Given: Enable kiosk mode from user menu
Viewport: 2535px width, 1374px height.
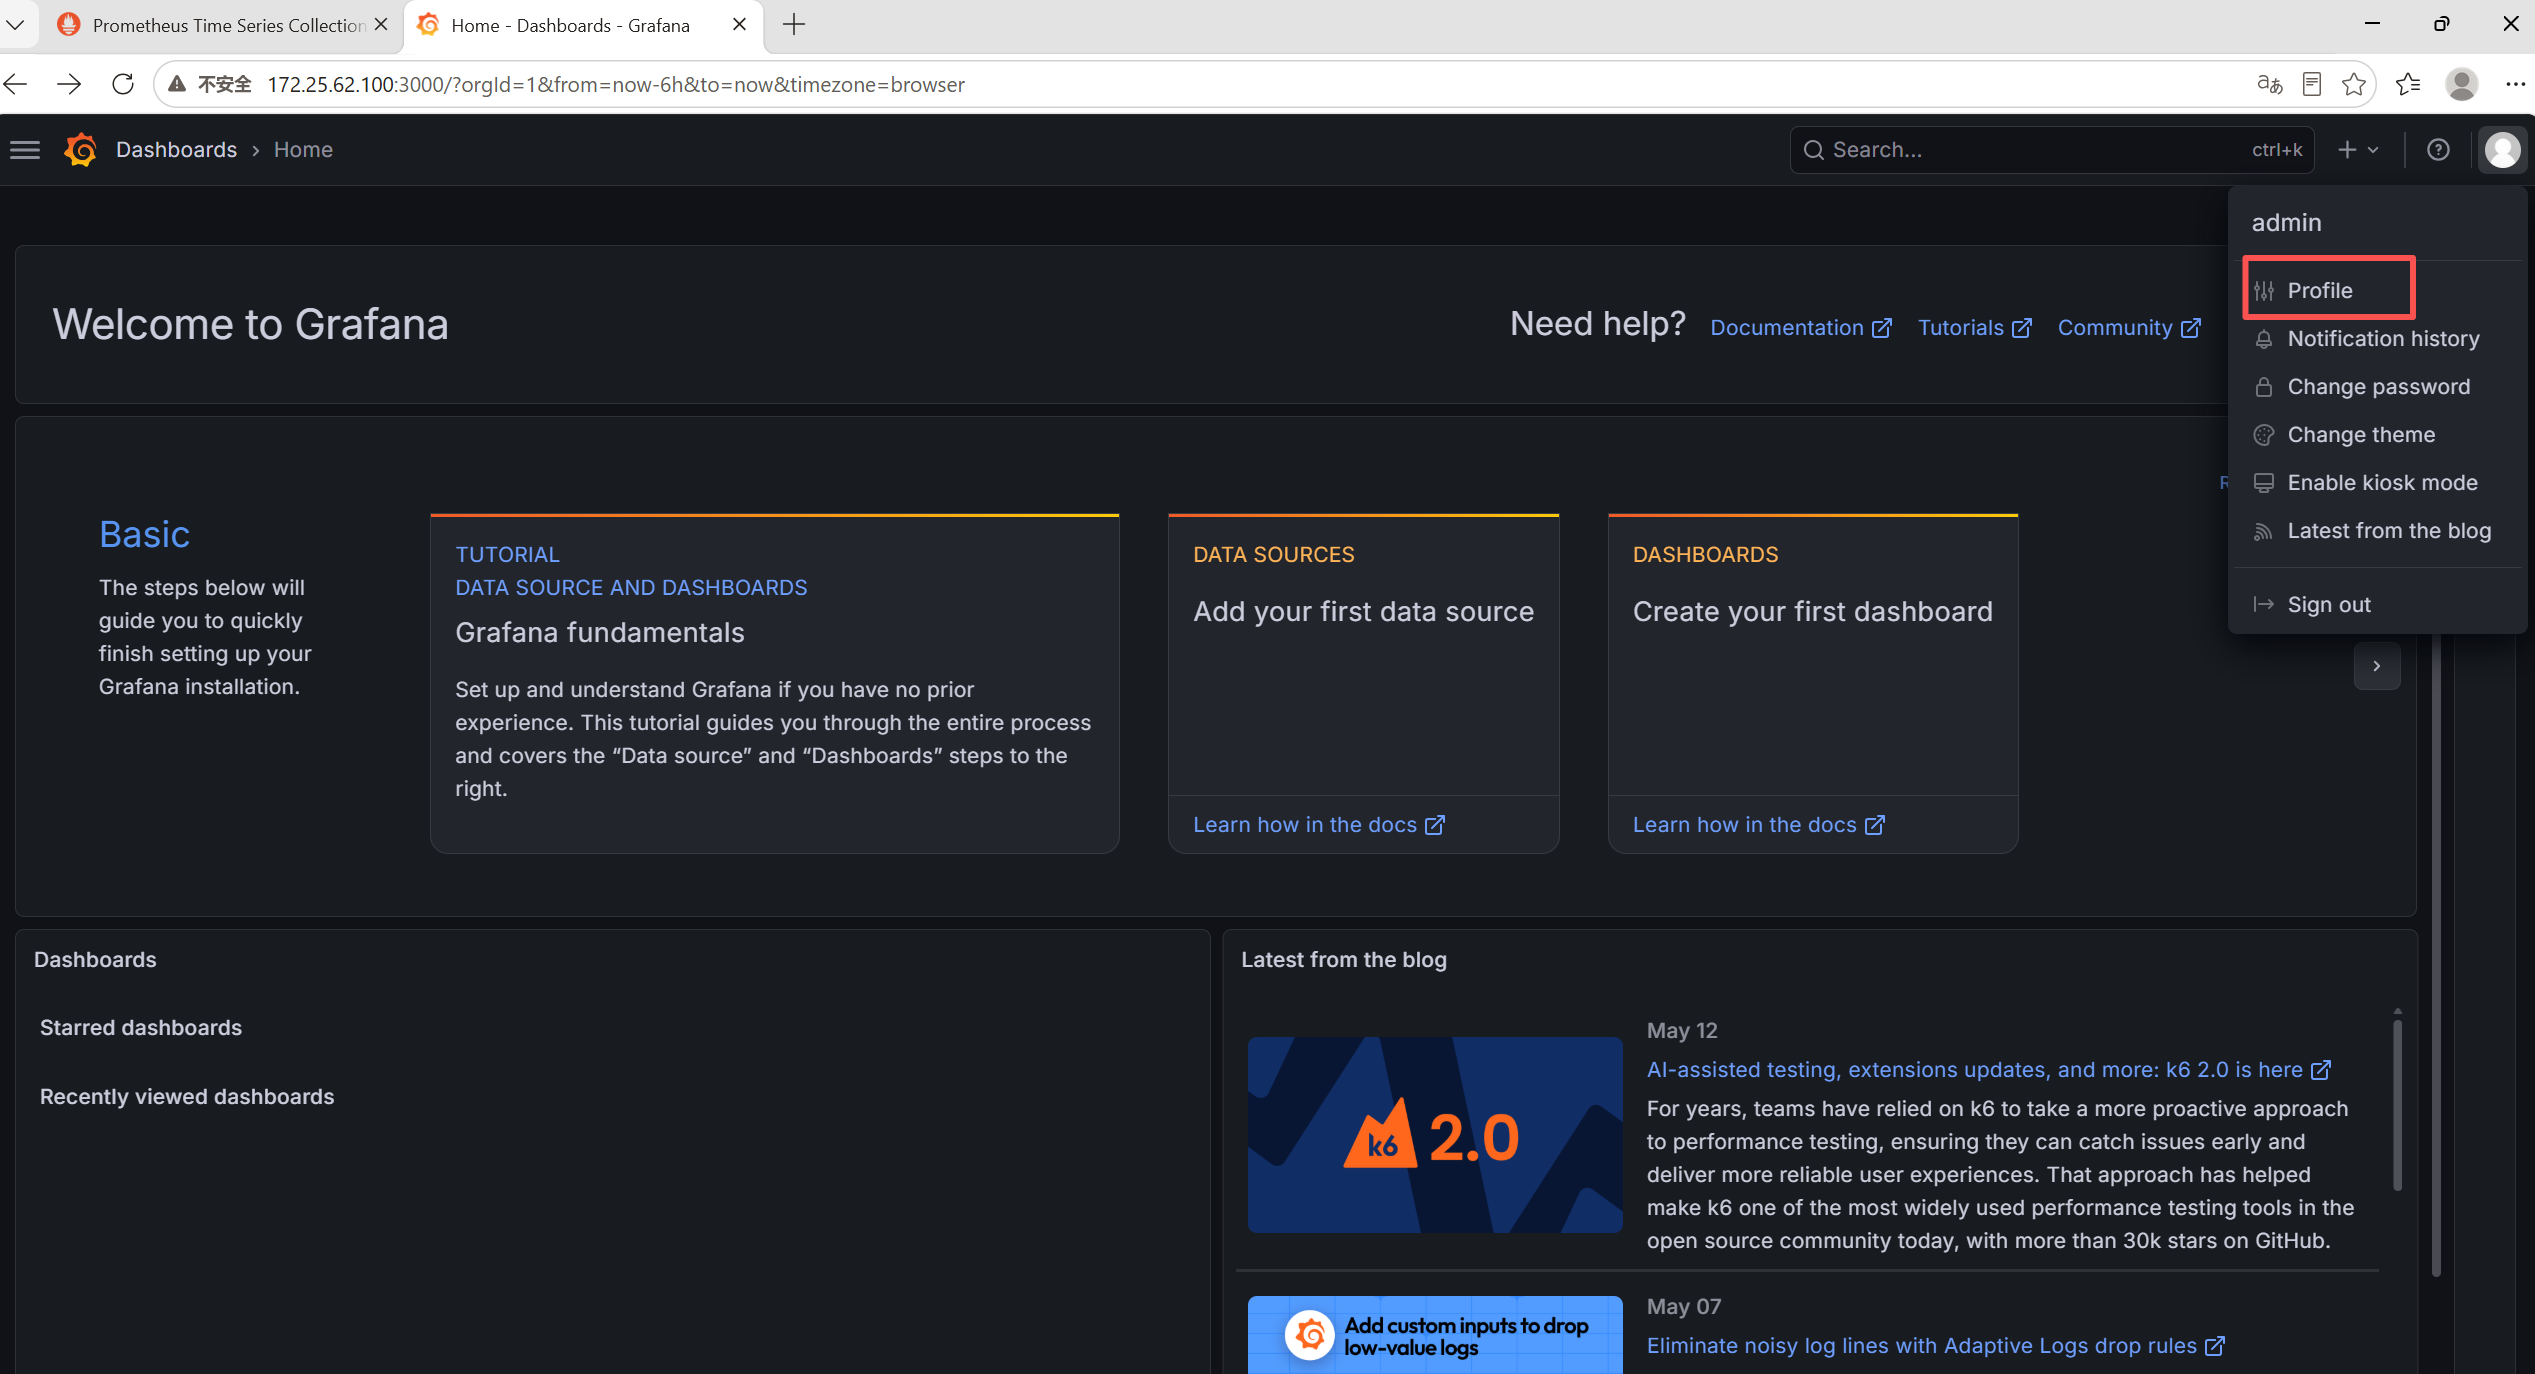Looking at the screenshot, I should click(x=2378, y=482).
